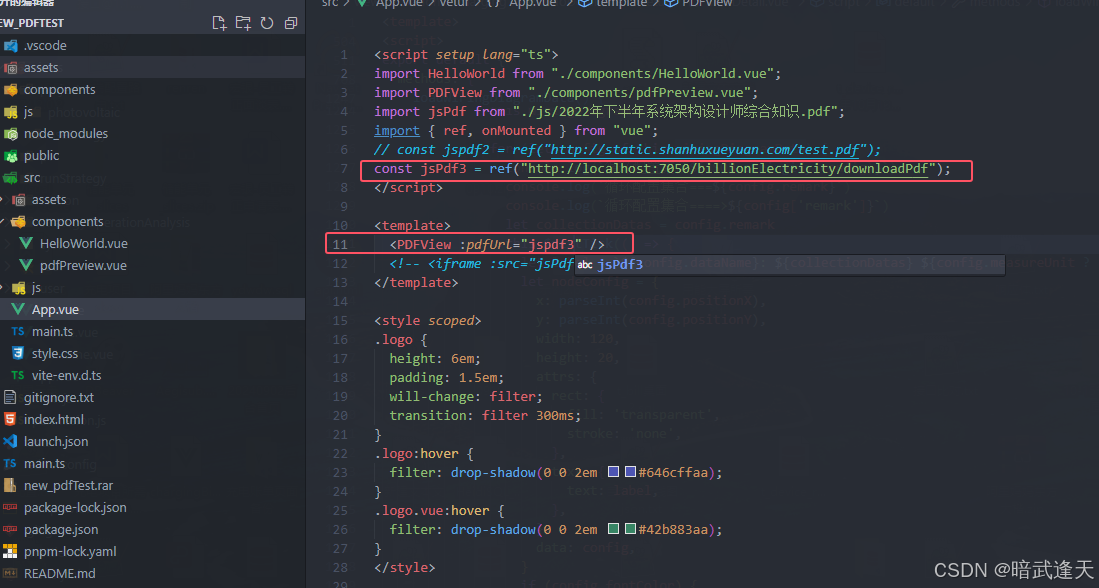Select App.vue in the file tree
This screenshot has height=588, width=1099.
point(152,309)
